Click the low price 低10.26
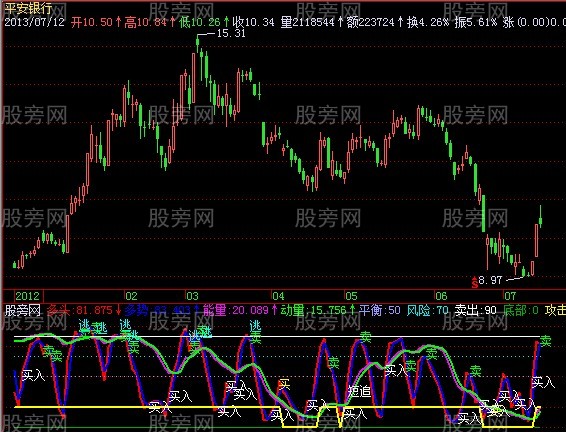 [200, 22]
